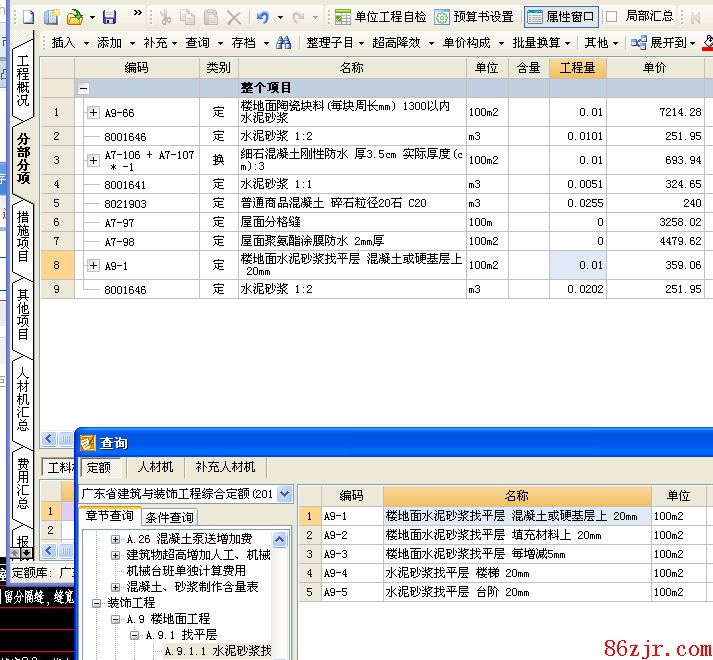
Task: Switch to the 人材机 tab
Action: coord(156,467)
